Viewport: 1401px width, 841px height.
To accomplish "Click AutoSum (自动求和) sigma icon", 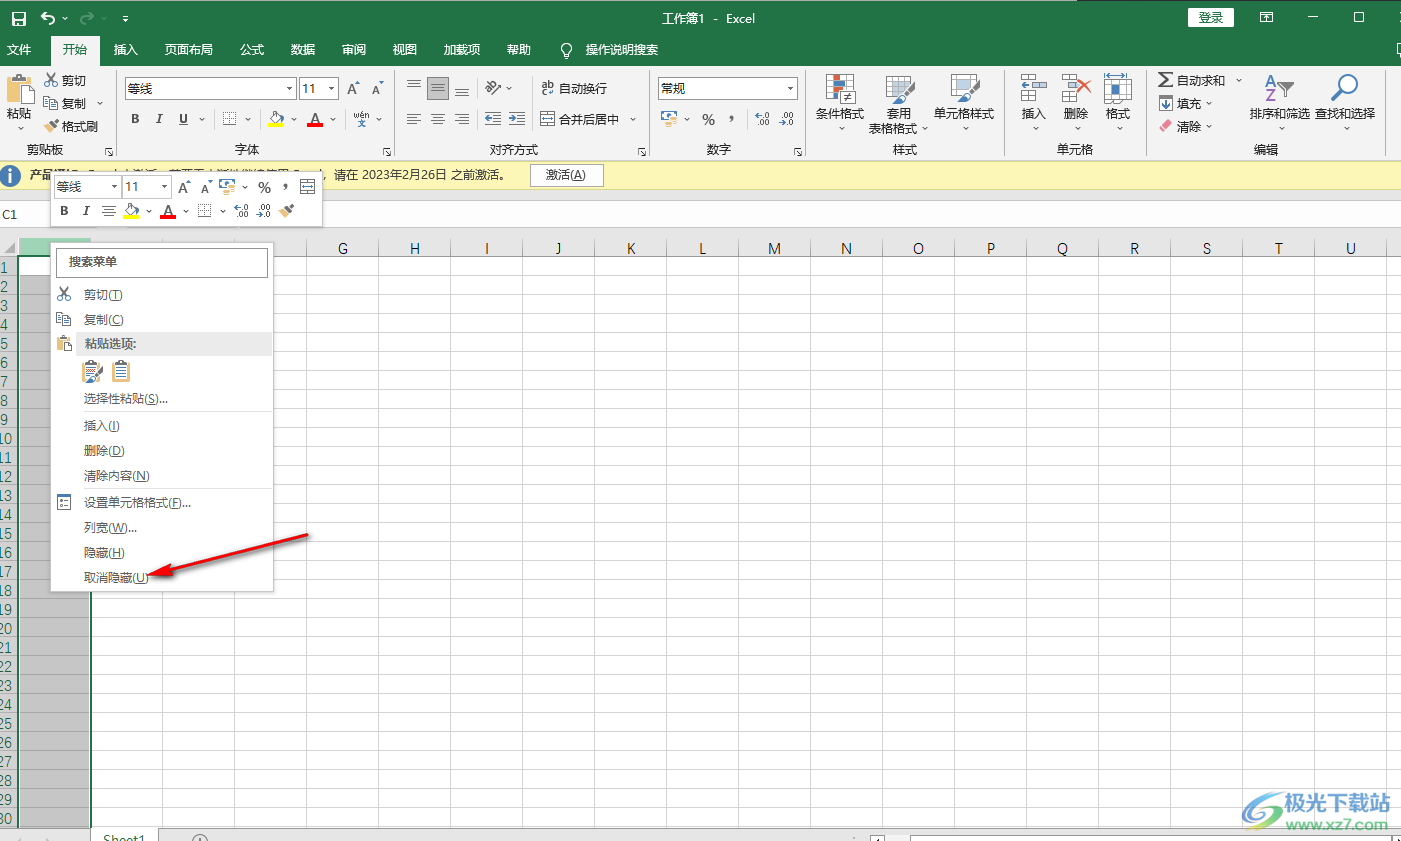I will (x=1165, y=80).
